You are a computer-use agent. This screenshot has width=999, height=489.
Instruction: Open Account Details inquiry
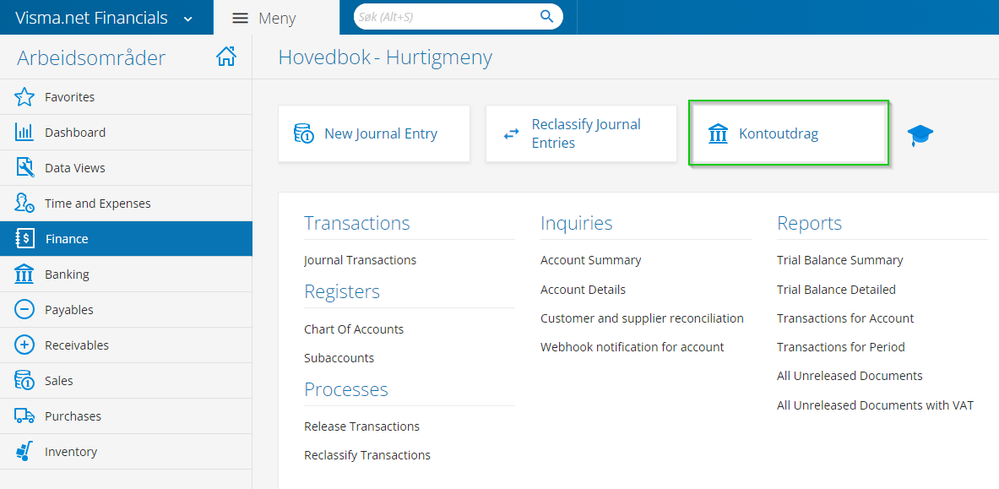583,290
